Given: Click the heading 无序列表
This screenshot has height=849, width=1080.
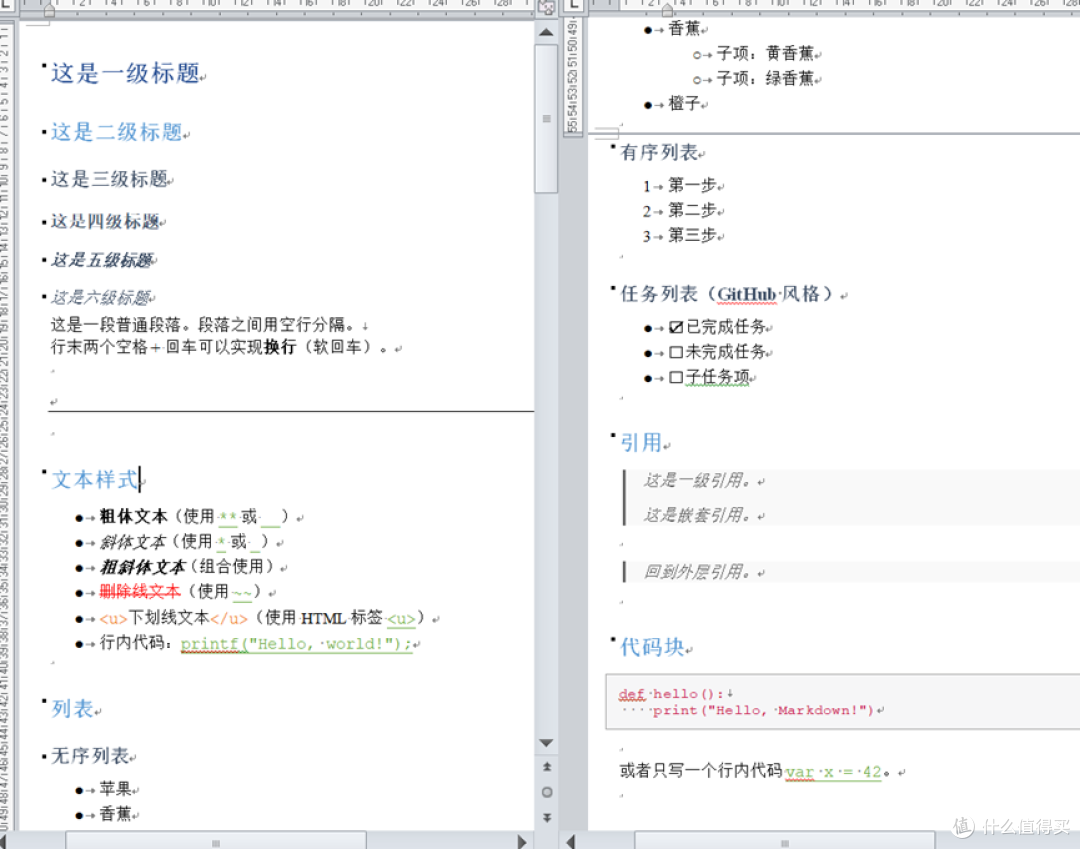Looking at the screenshot, I should click(90, 756).
